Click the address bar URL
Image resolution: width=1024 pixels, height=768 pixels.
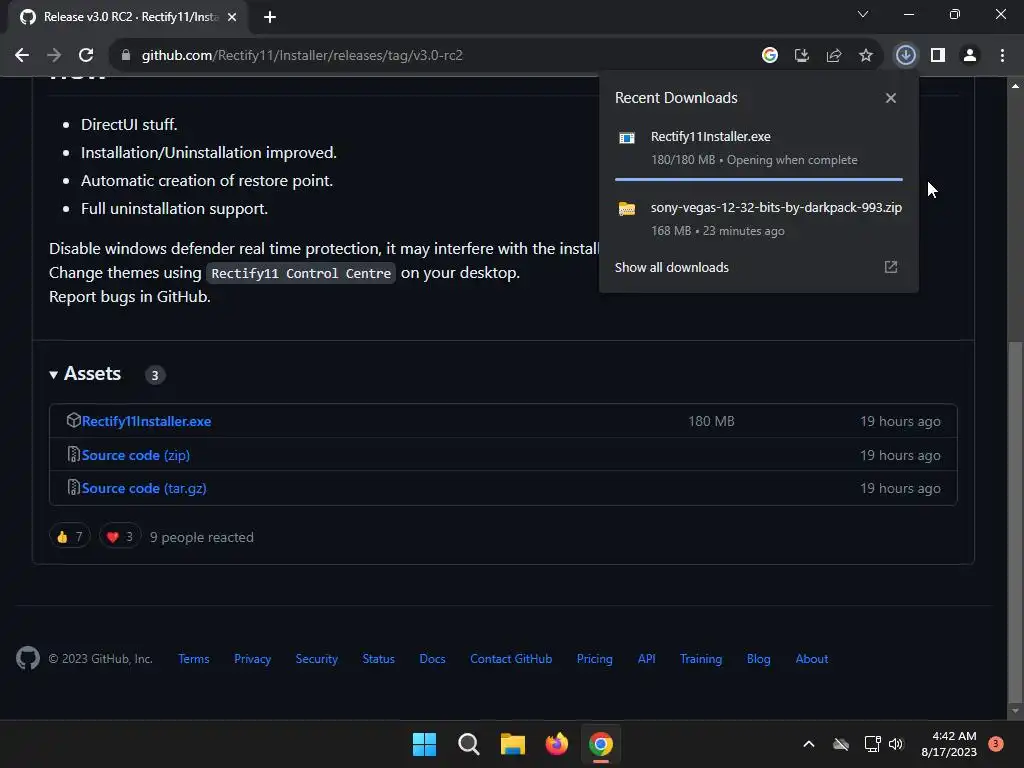[302, 56]
